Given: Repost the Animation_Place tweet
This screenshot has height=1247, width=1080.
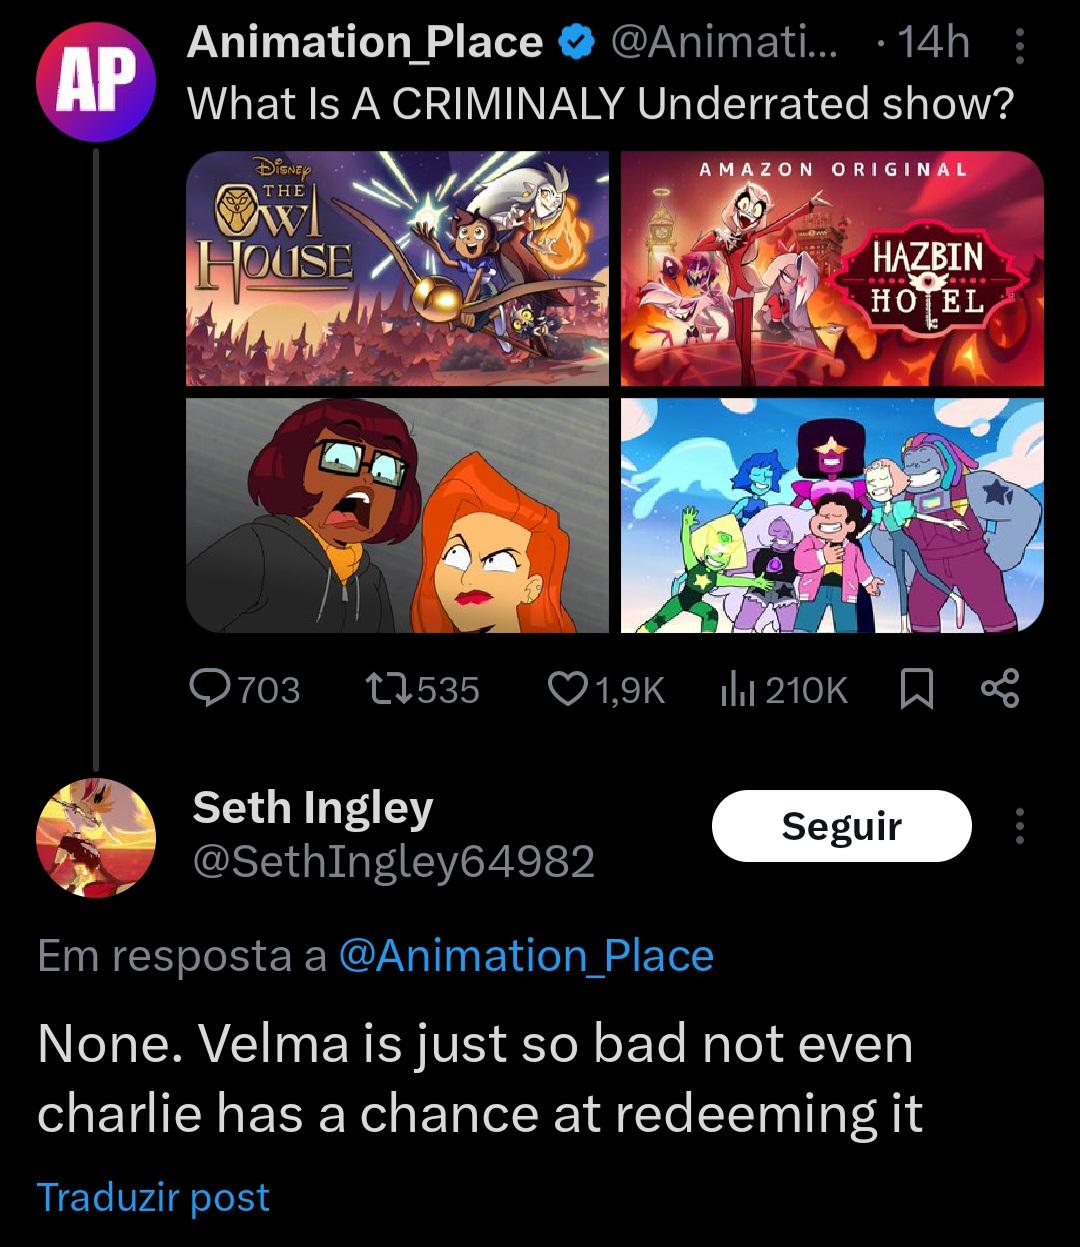Looking at the screenshot, I should tap(389, 689).
